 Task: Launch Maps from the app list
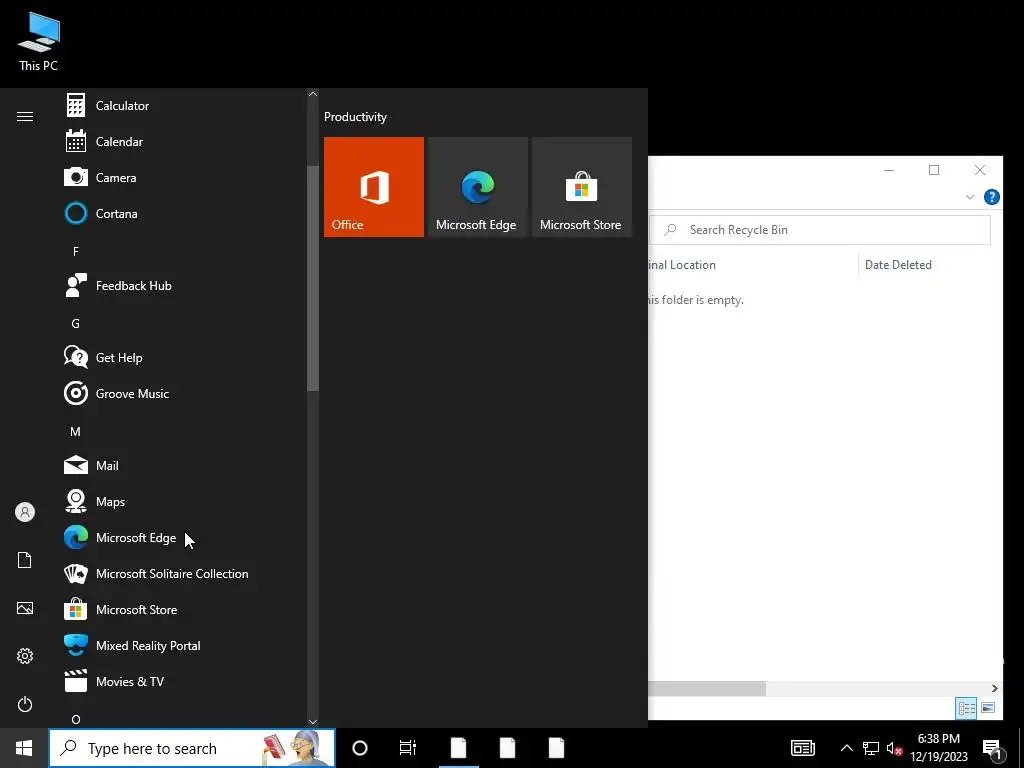[183, 502]
